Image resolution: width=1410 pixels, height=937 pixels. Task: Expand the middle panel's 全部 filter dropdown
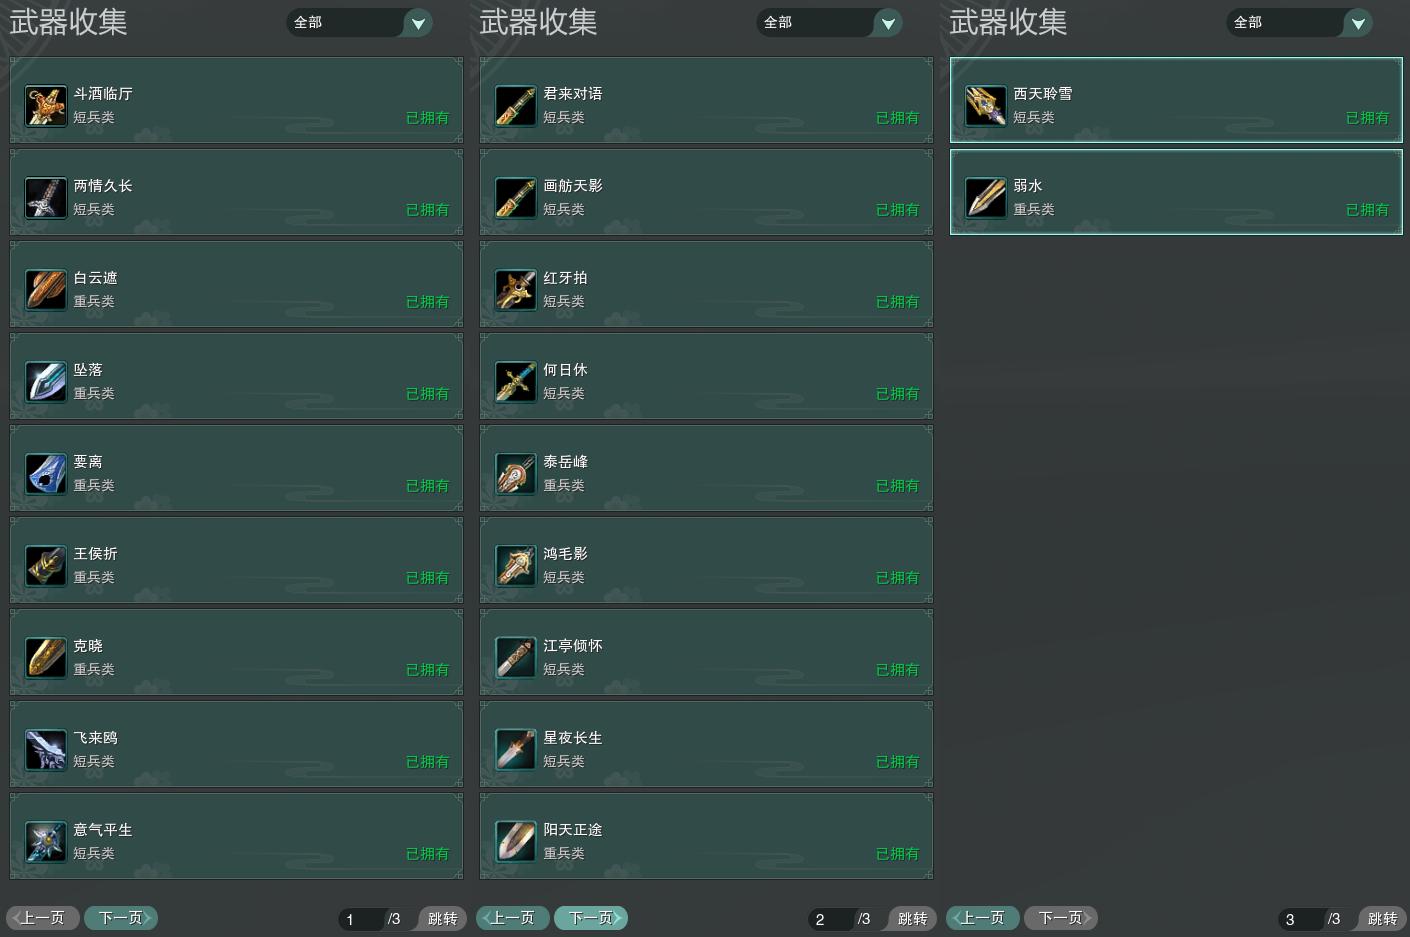(x=830, y=22)
